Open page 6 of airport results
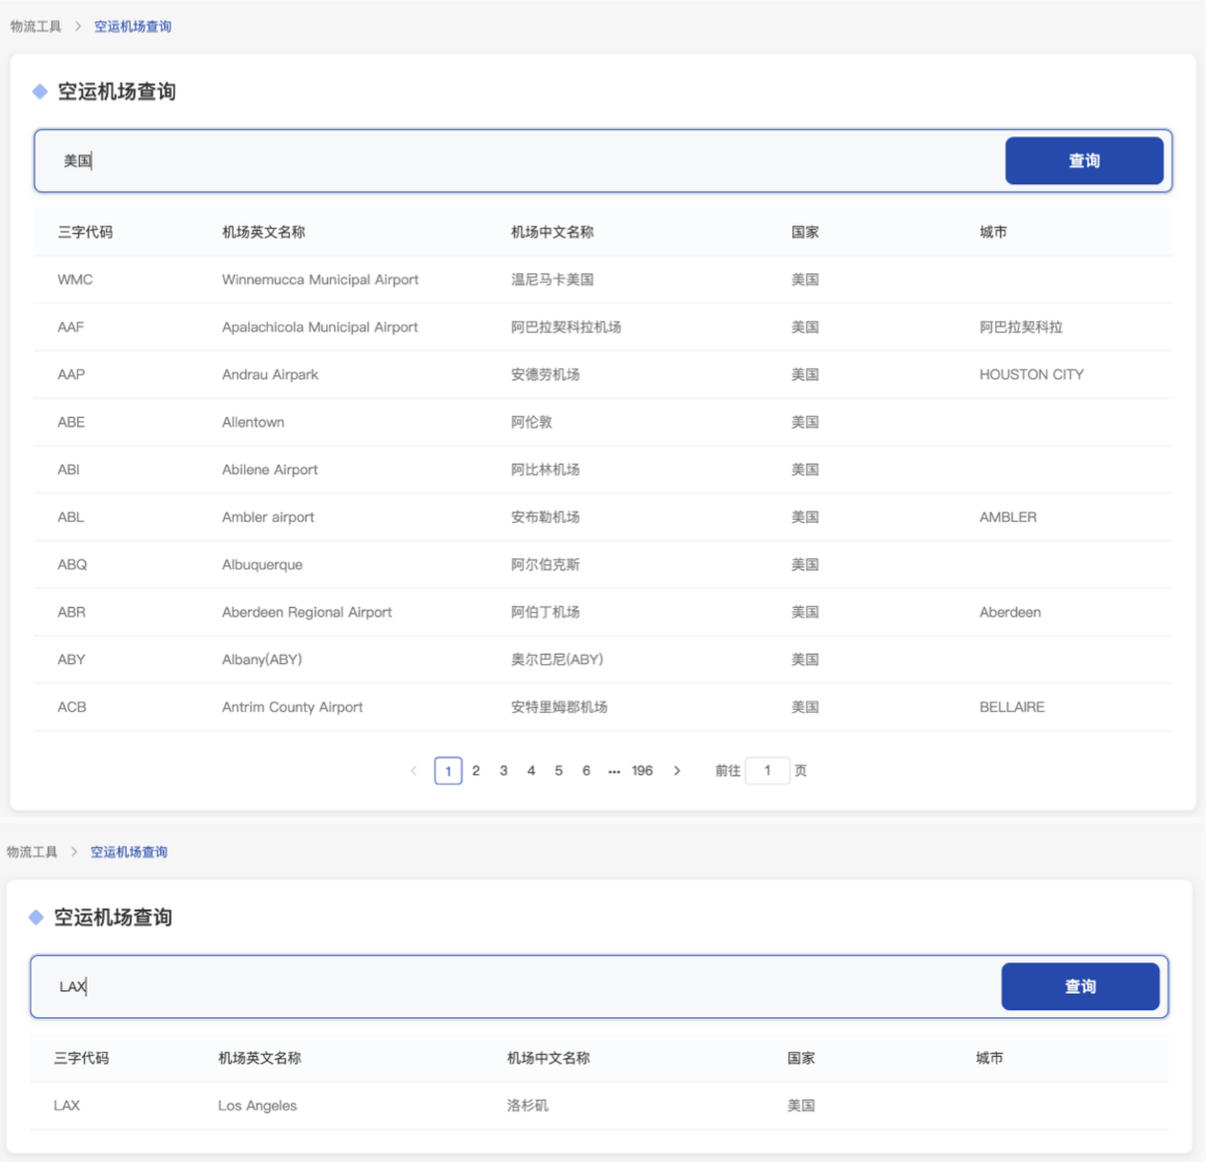Viewport: 1206px width, 1162px height. coord(586,771)
